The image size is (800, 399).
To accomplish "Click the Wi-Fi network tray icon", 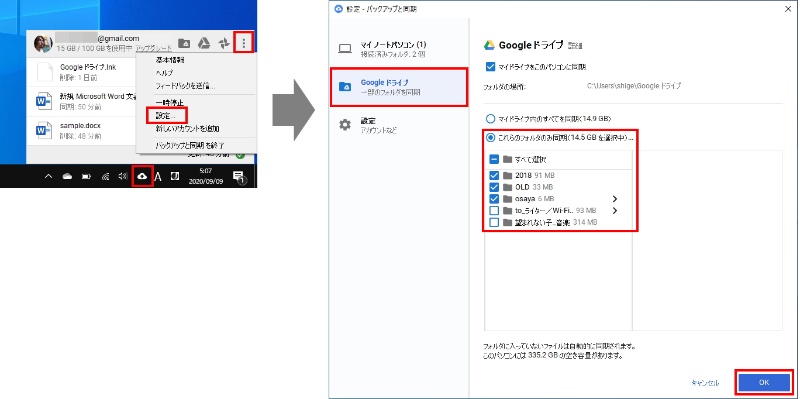I will (105, 177).
